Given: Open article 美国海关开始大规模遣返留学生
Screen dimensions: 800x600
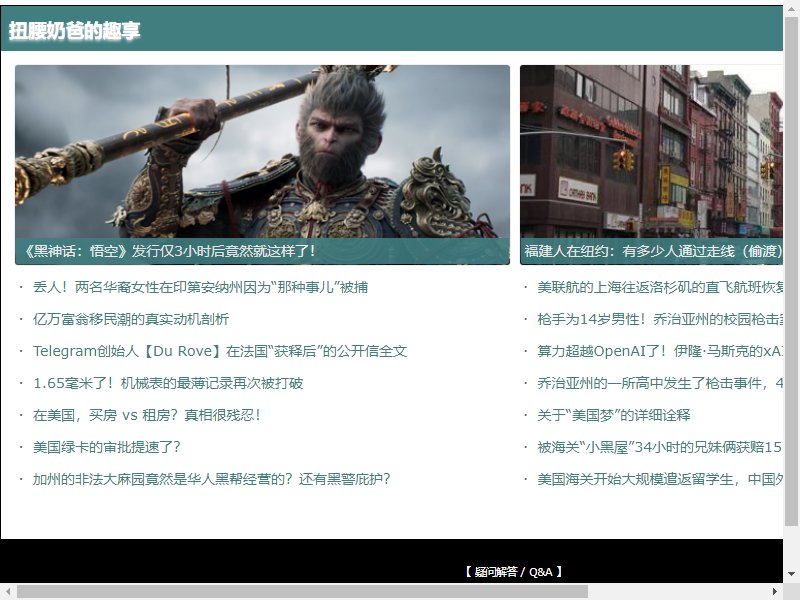Looking at the screenshot, I should click(x=660, y=479).
